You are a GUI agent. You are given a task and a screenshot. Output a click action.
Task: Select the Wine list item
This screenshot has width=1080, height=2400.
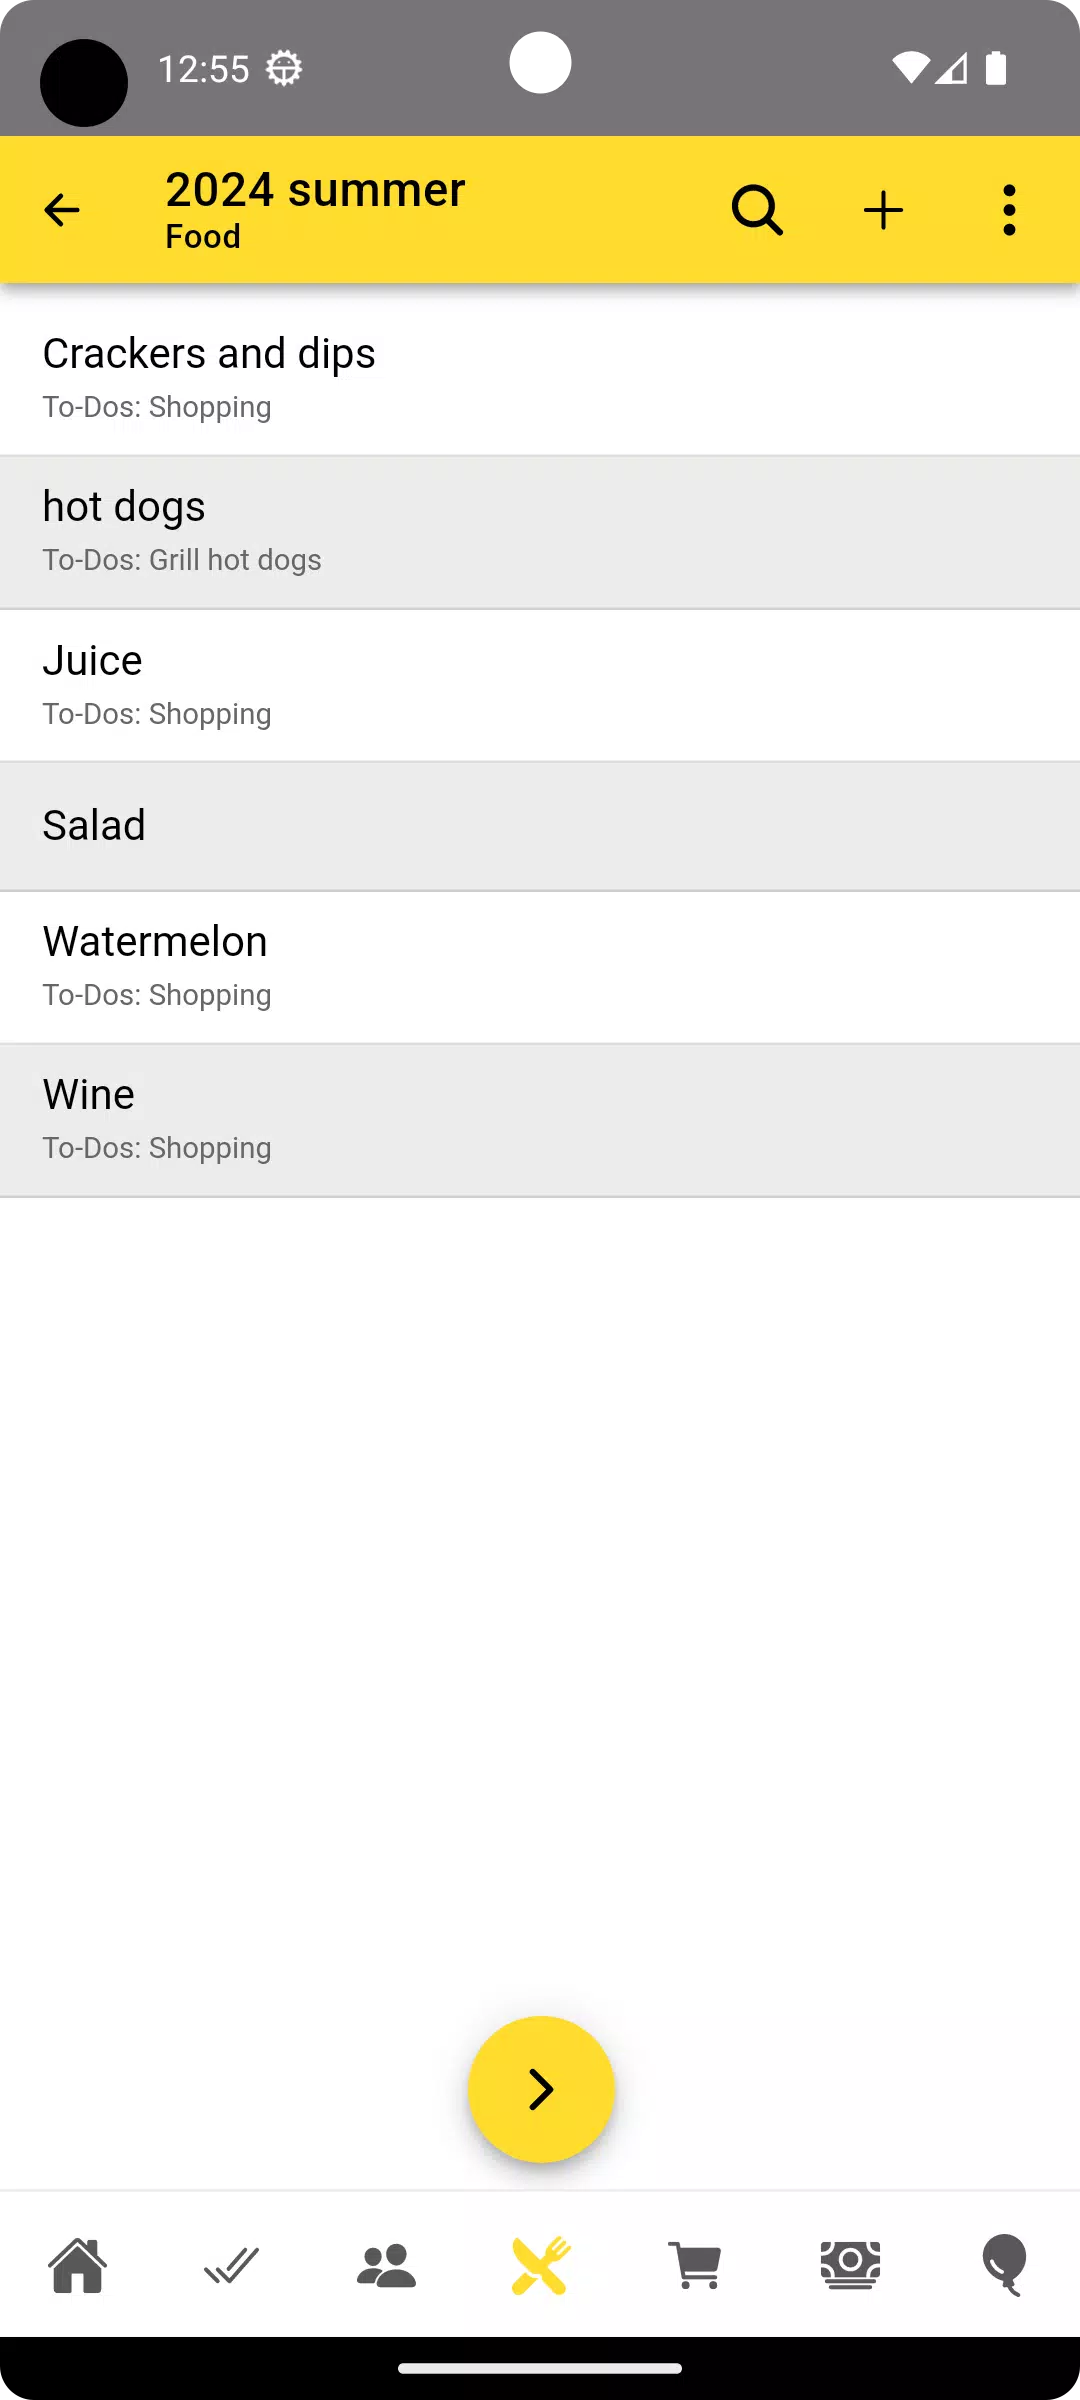click(540, 1120)
